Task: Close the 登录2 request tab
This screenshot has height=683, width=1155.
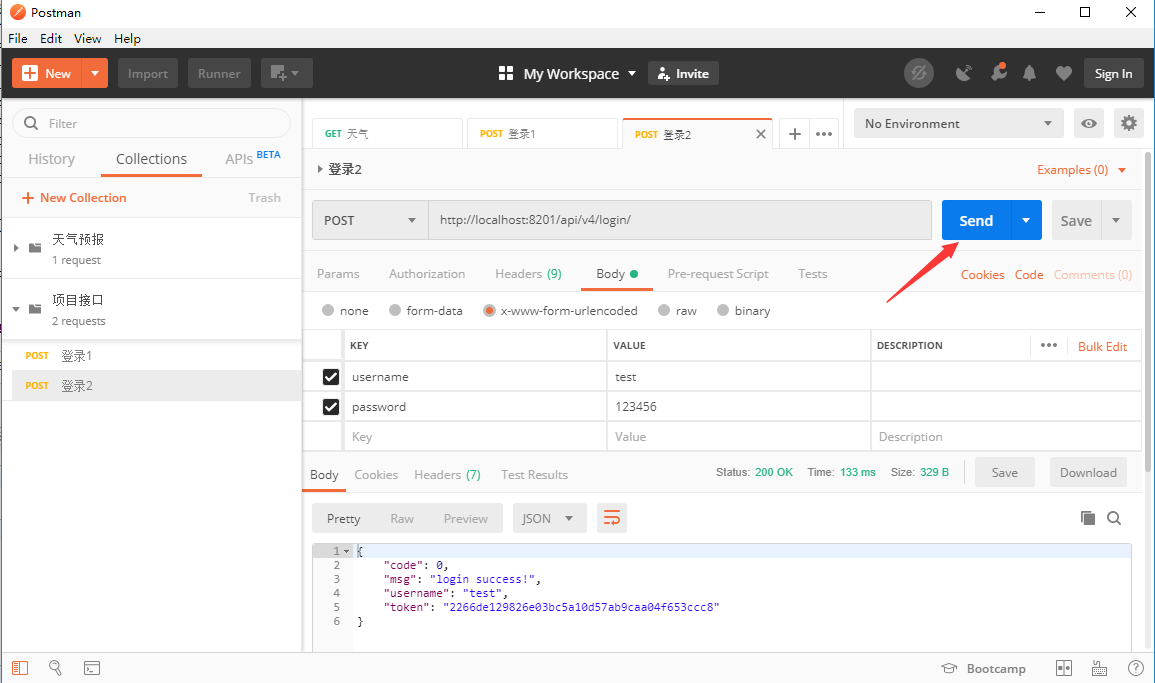Action: click(x=761, y=134)
